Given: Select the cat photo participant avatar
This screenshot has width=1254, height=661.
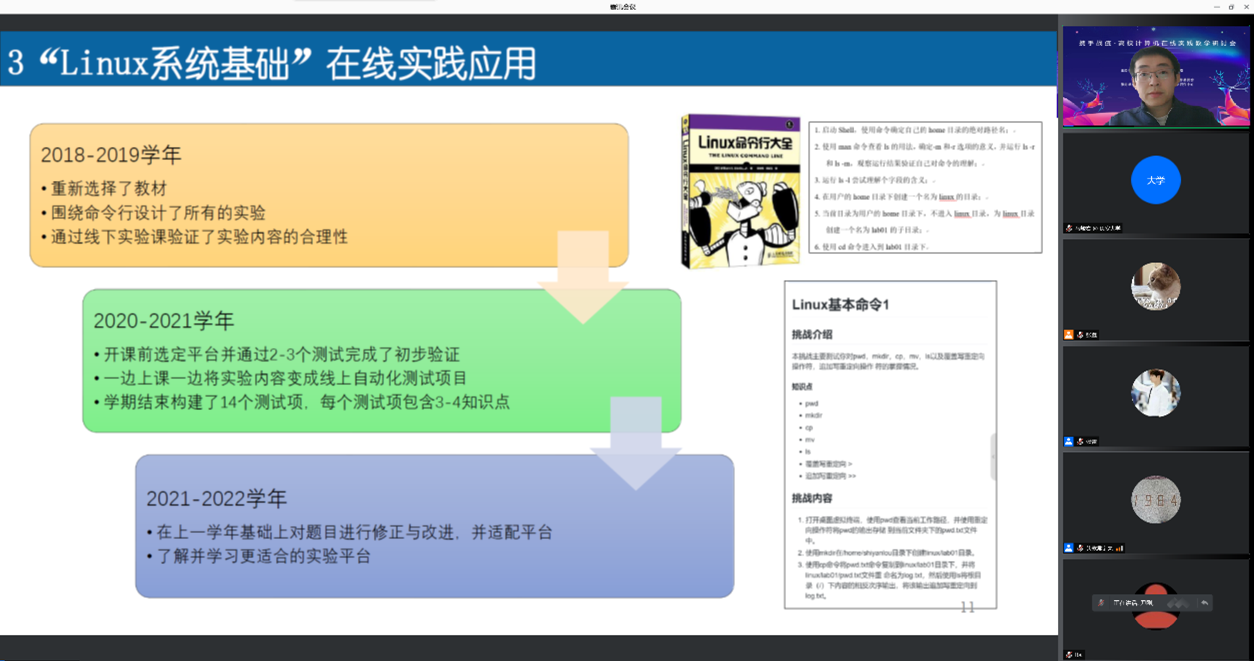Looking at the screenshot, I should pos(1155,287).
